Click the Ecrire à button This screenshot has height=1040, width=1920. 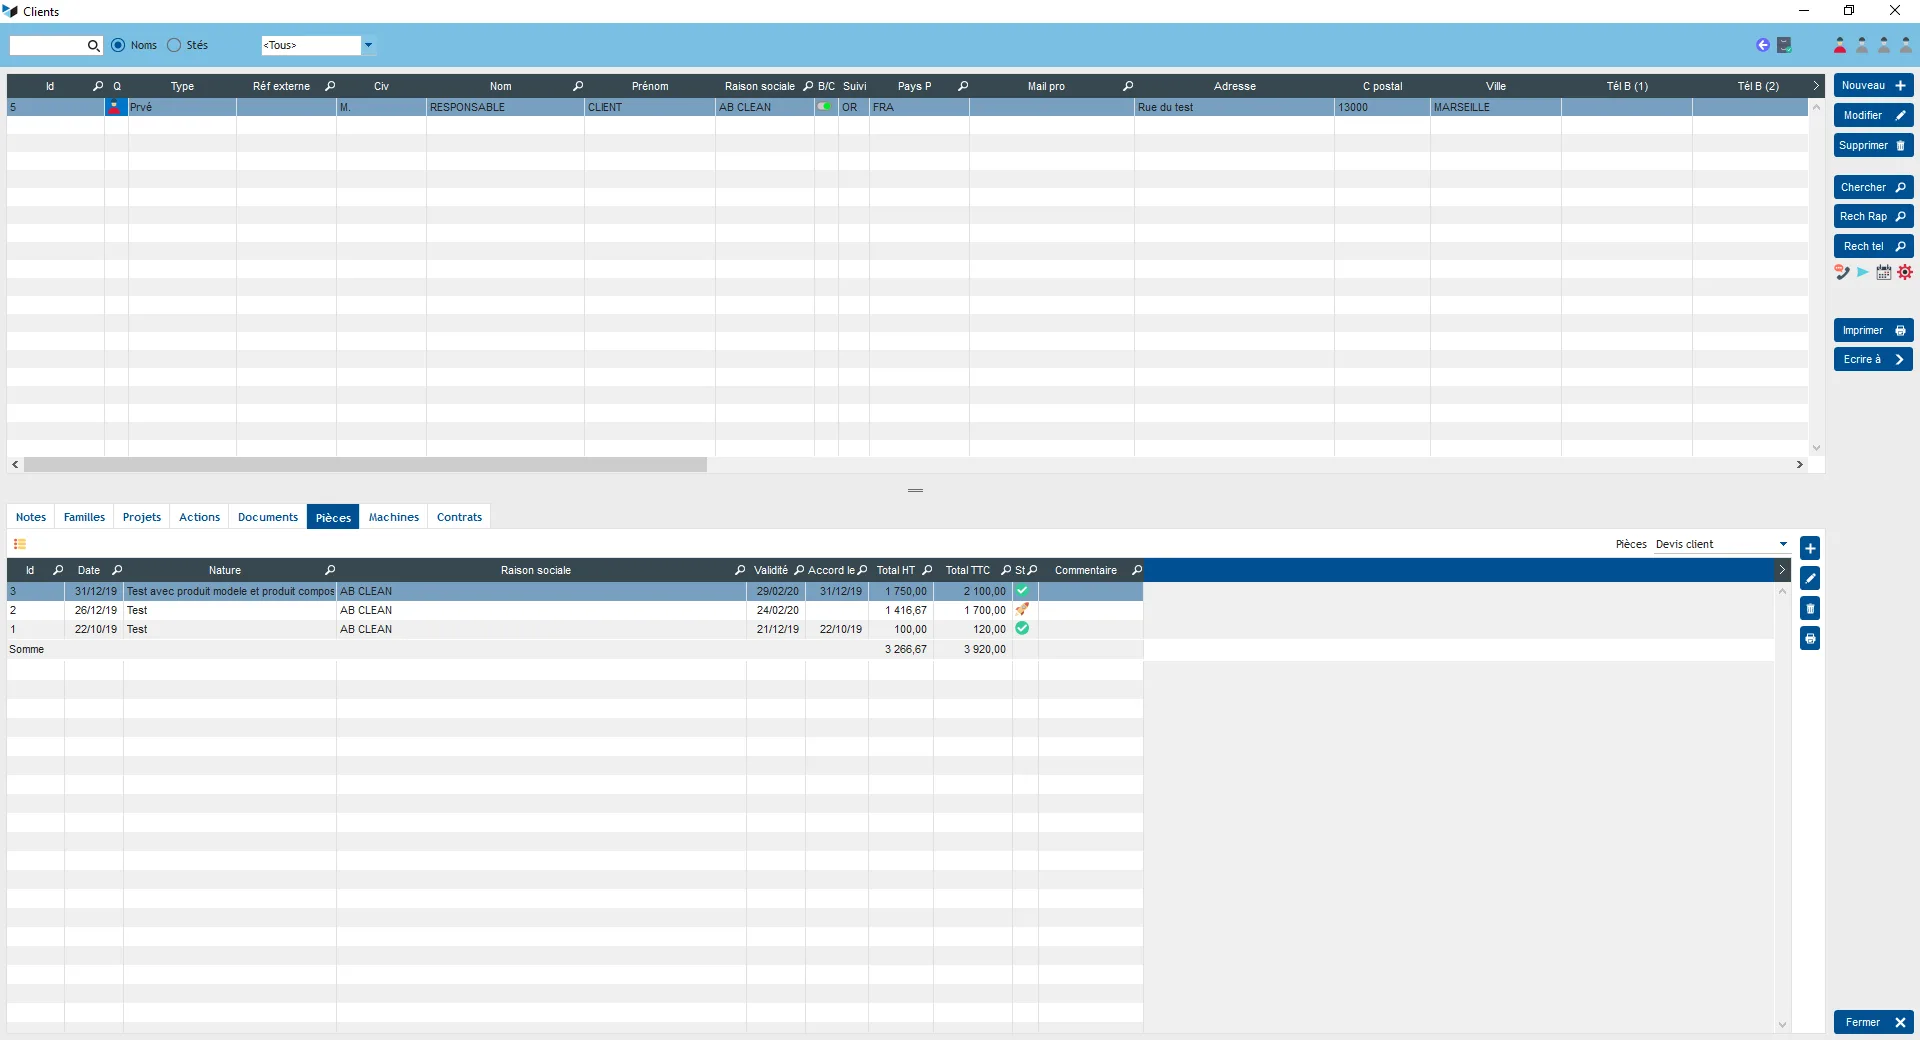tap(1874, 360)
